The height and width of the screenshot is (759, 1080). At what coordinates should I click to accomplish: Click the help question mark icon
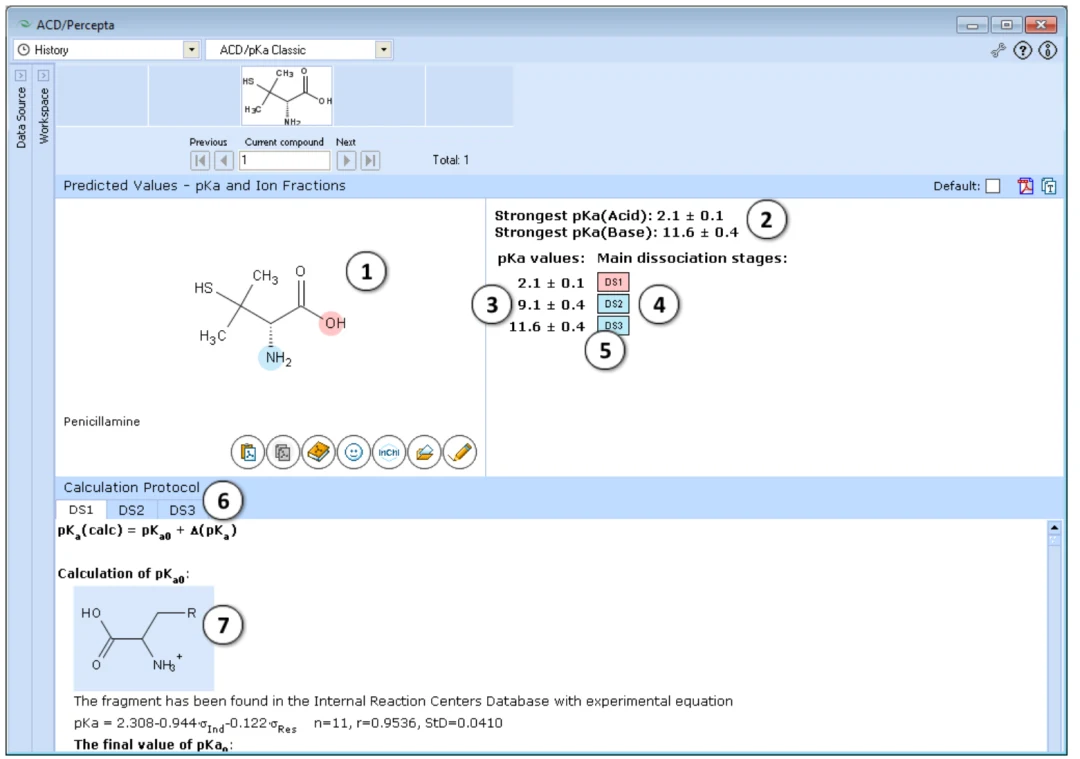click(1023, 50)
